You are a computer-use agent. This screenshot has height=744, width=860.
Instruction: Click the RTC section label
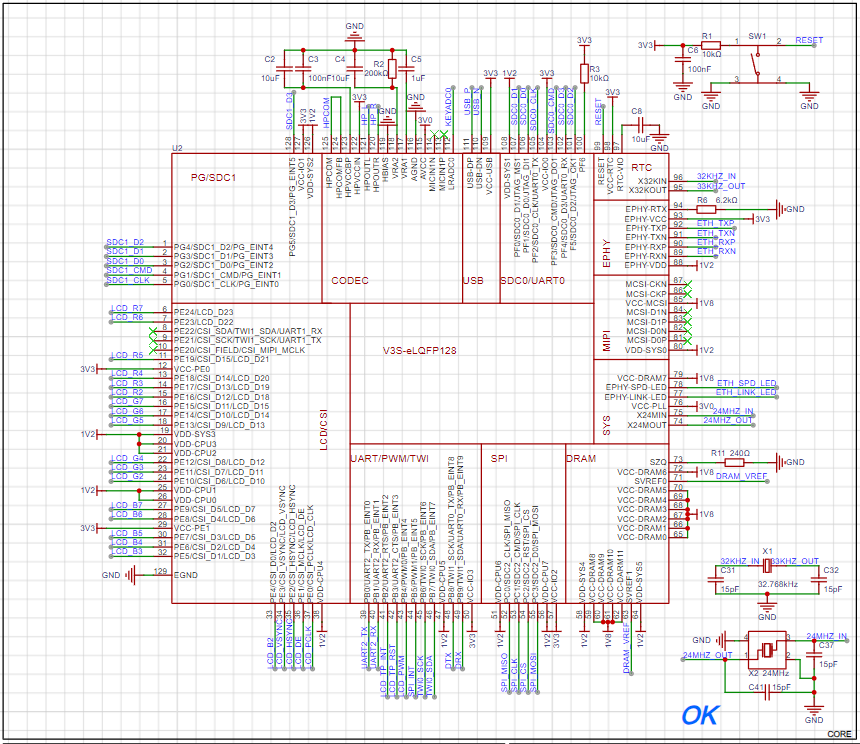(x=641, y=168)
